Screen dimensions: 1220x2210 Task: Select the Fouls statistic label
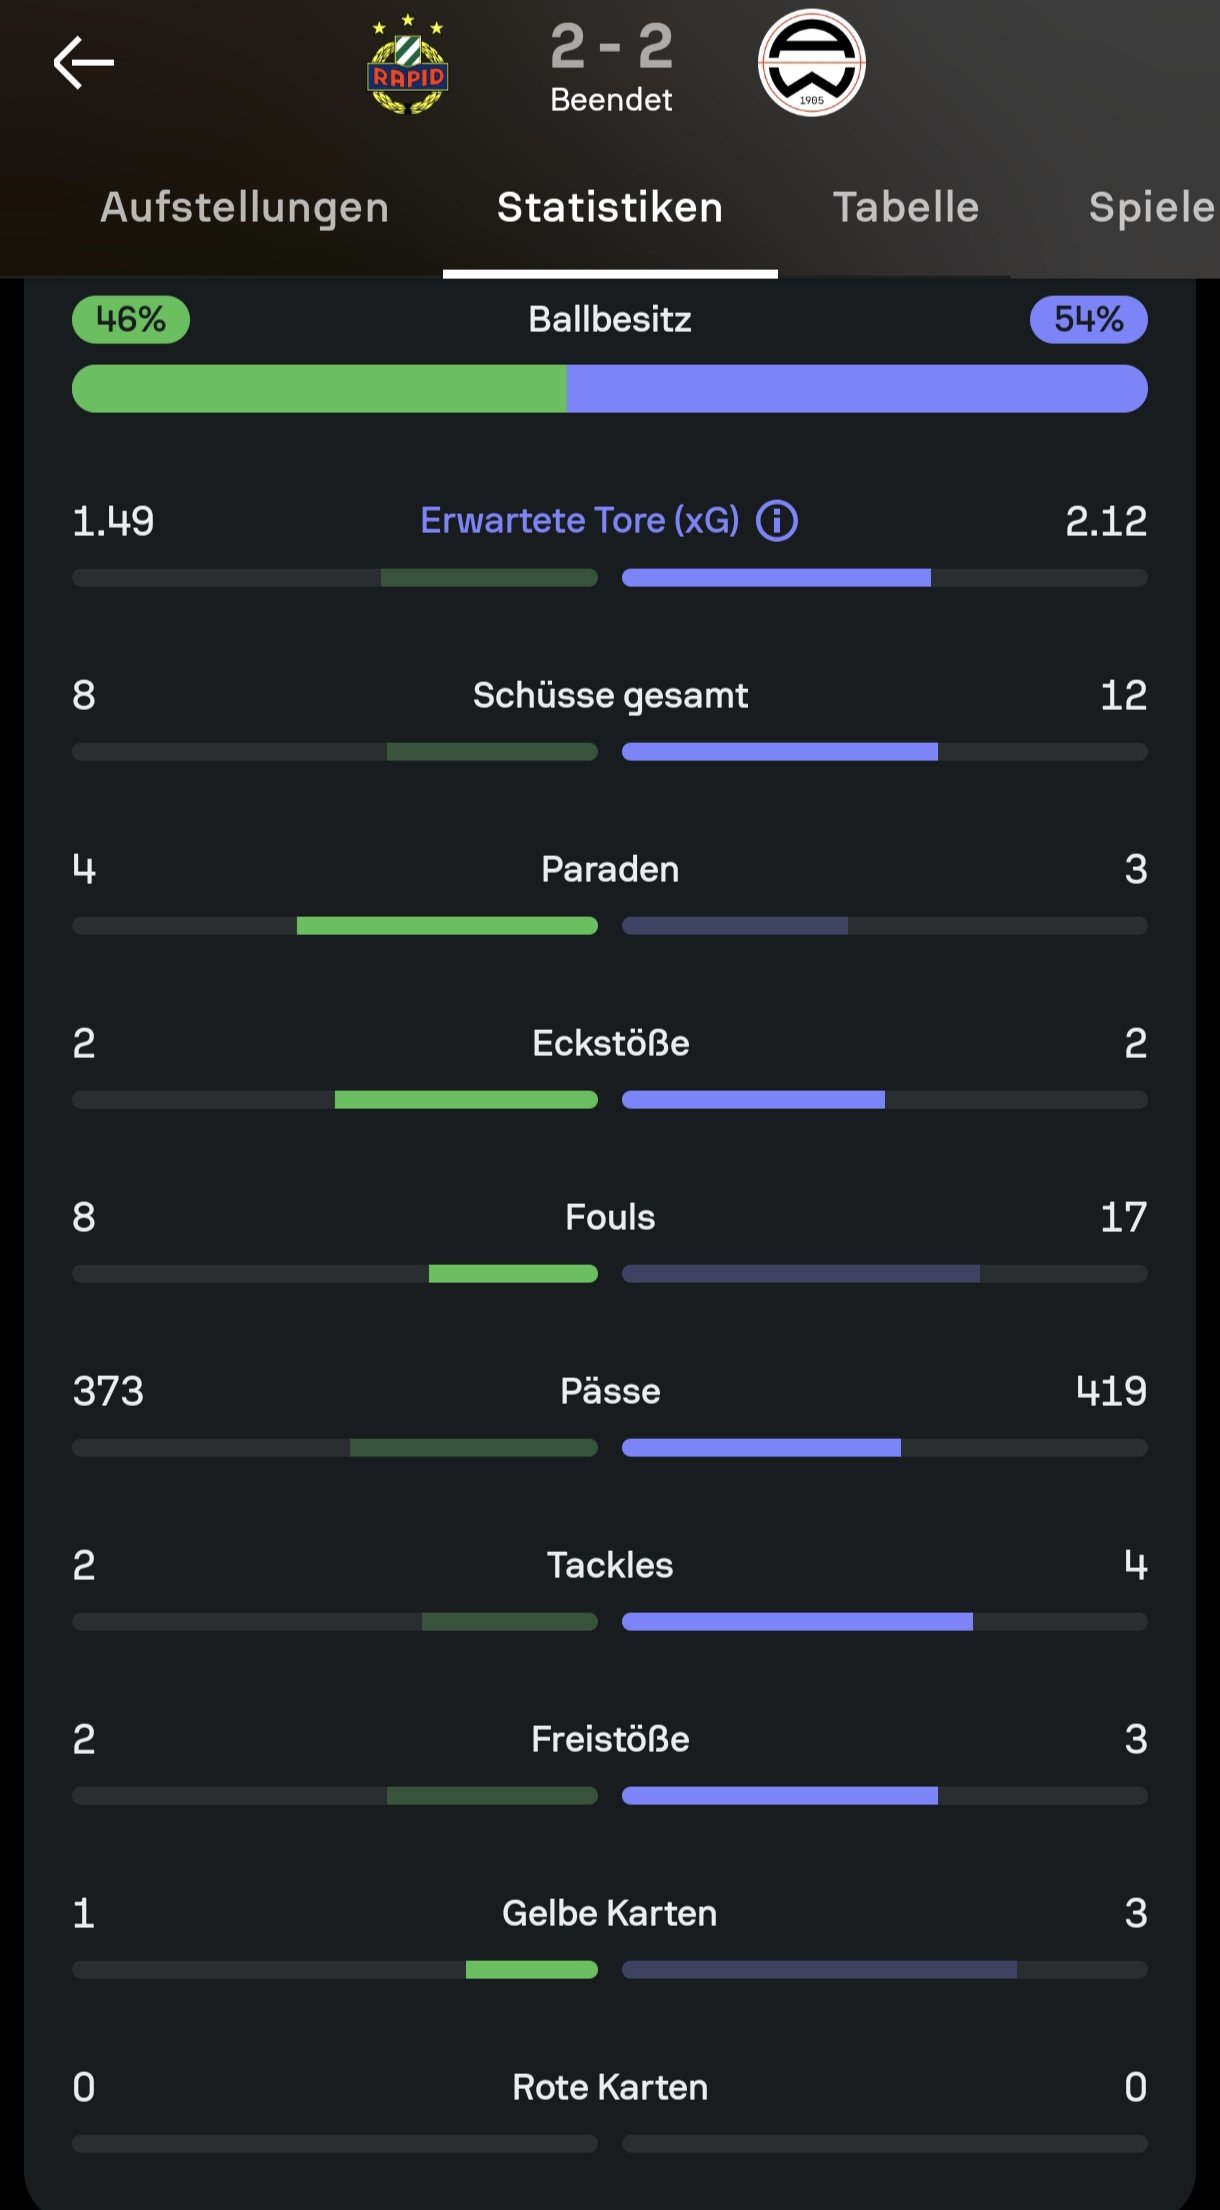610,1217
